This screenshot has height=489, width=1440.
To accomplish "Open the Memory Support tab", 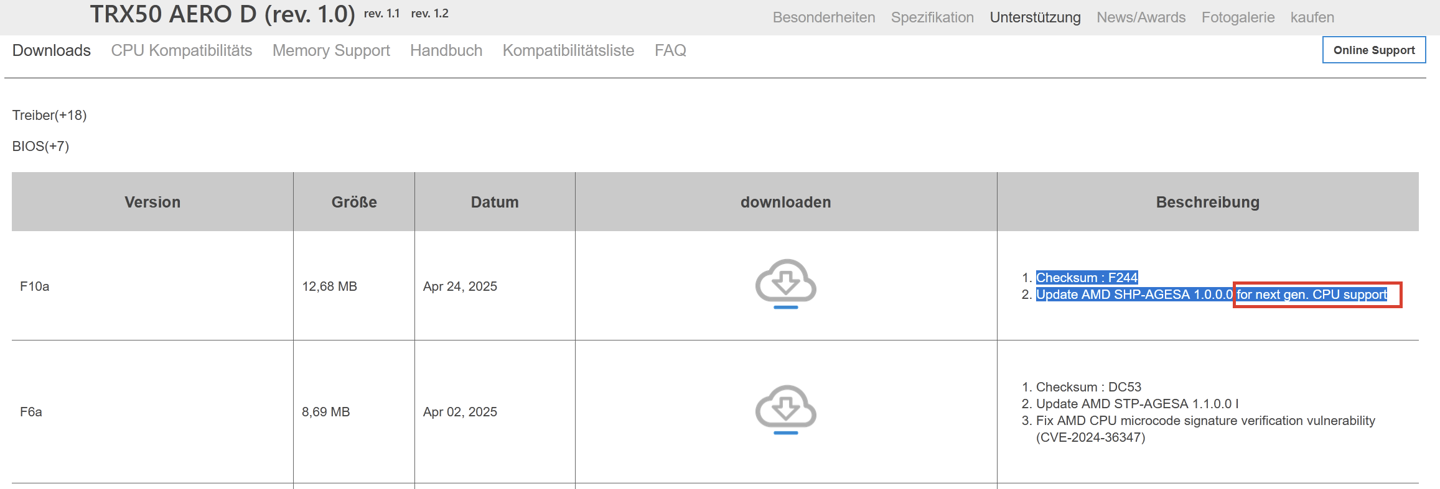I will (x=331, y=51).
